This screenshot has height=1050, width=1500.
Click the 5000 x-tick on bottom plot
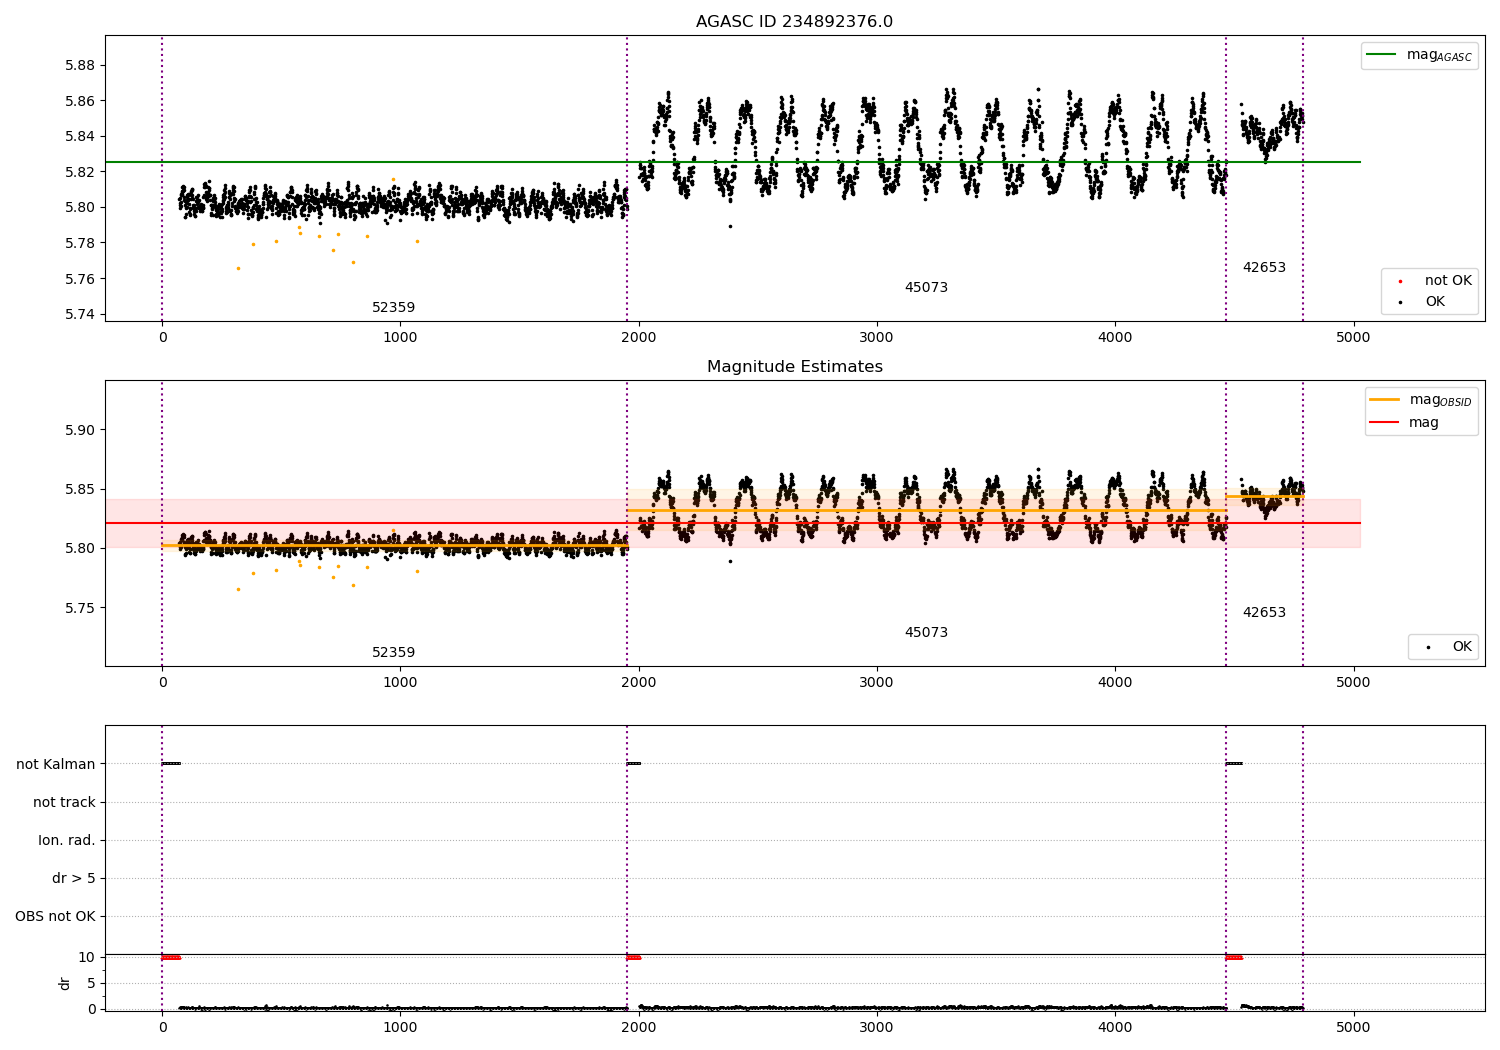(1353, 1027)
